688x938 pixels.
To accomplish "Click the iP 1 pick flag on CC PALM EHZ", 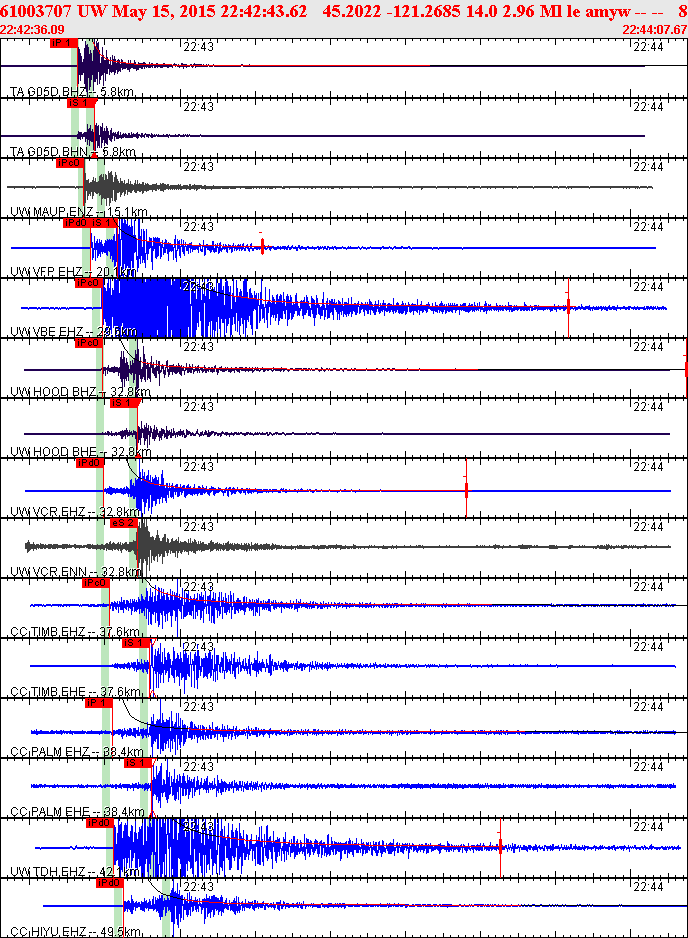I will click(x=99, y=702).
